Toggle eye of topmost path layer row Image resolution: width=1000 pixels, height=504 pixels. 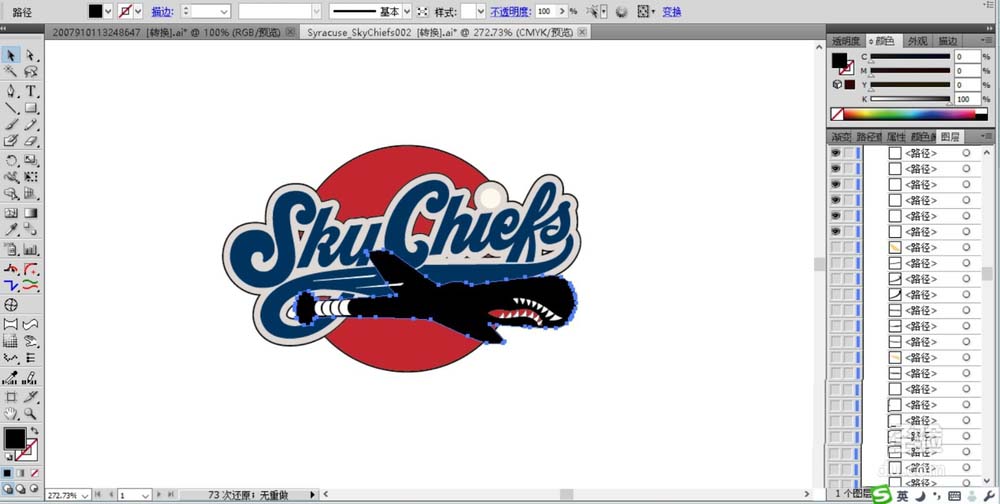point(835,153)
